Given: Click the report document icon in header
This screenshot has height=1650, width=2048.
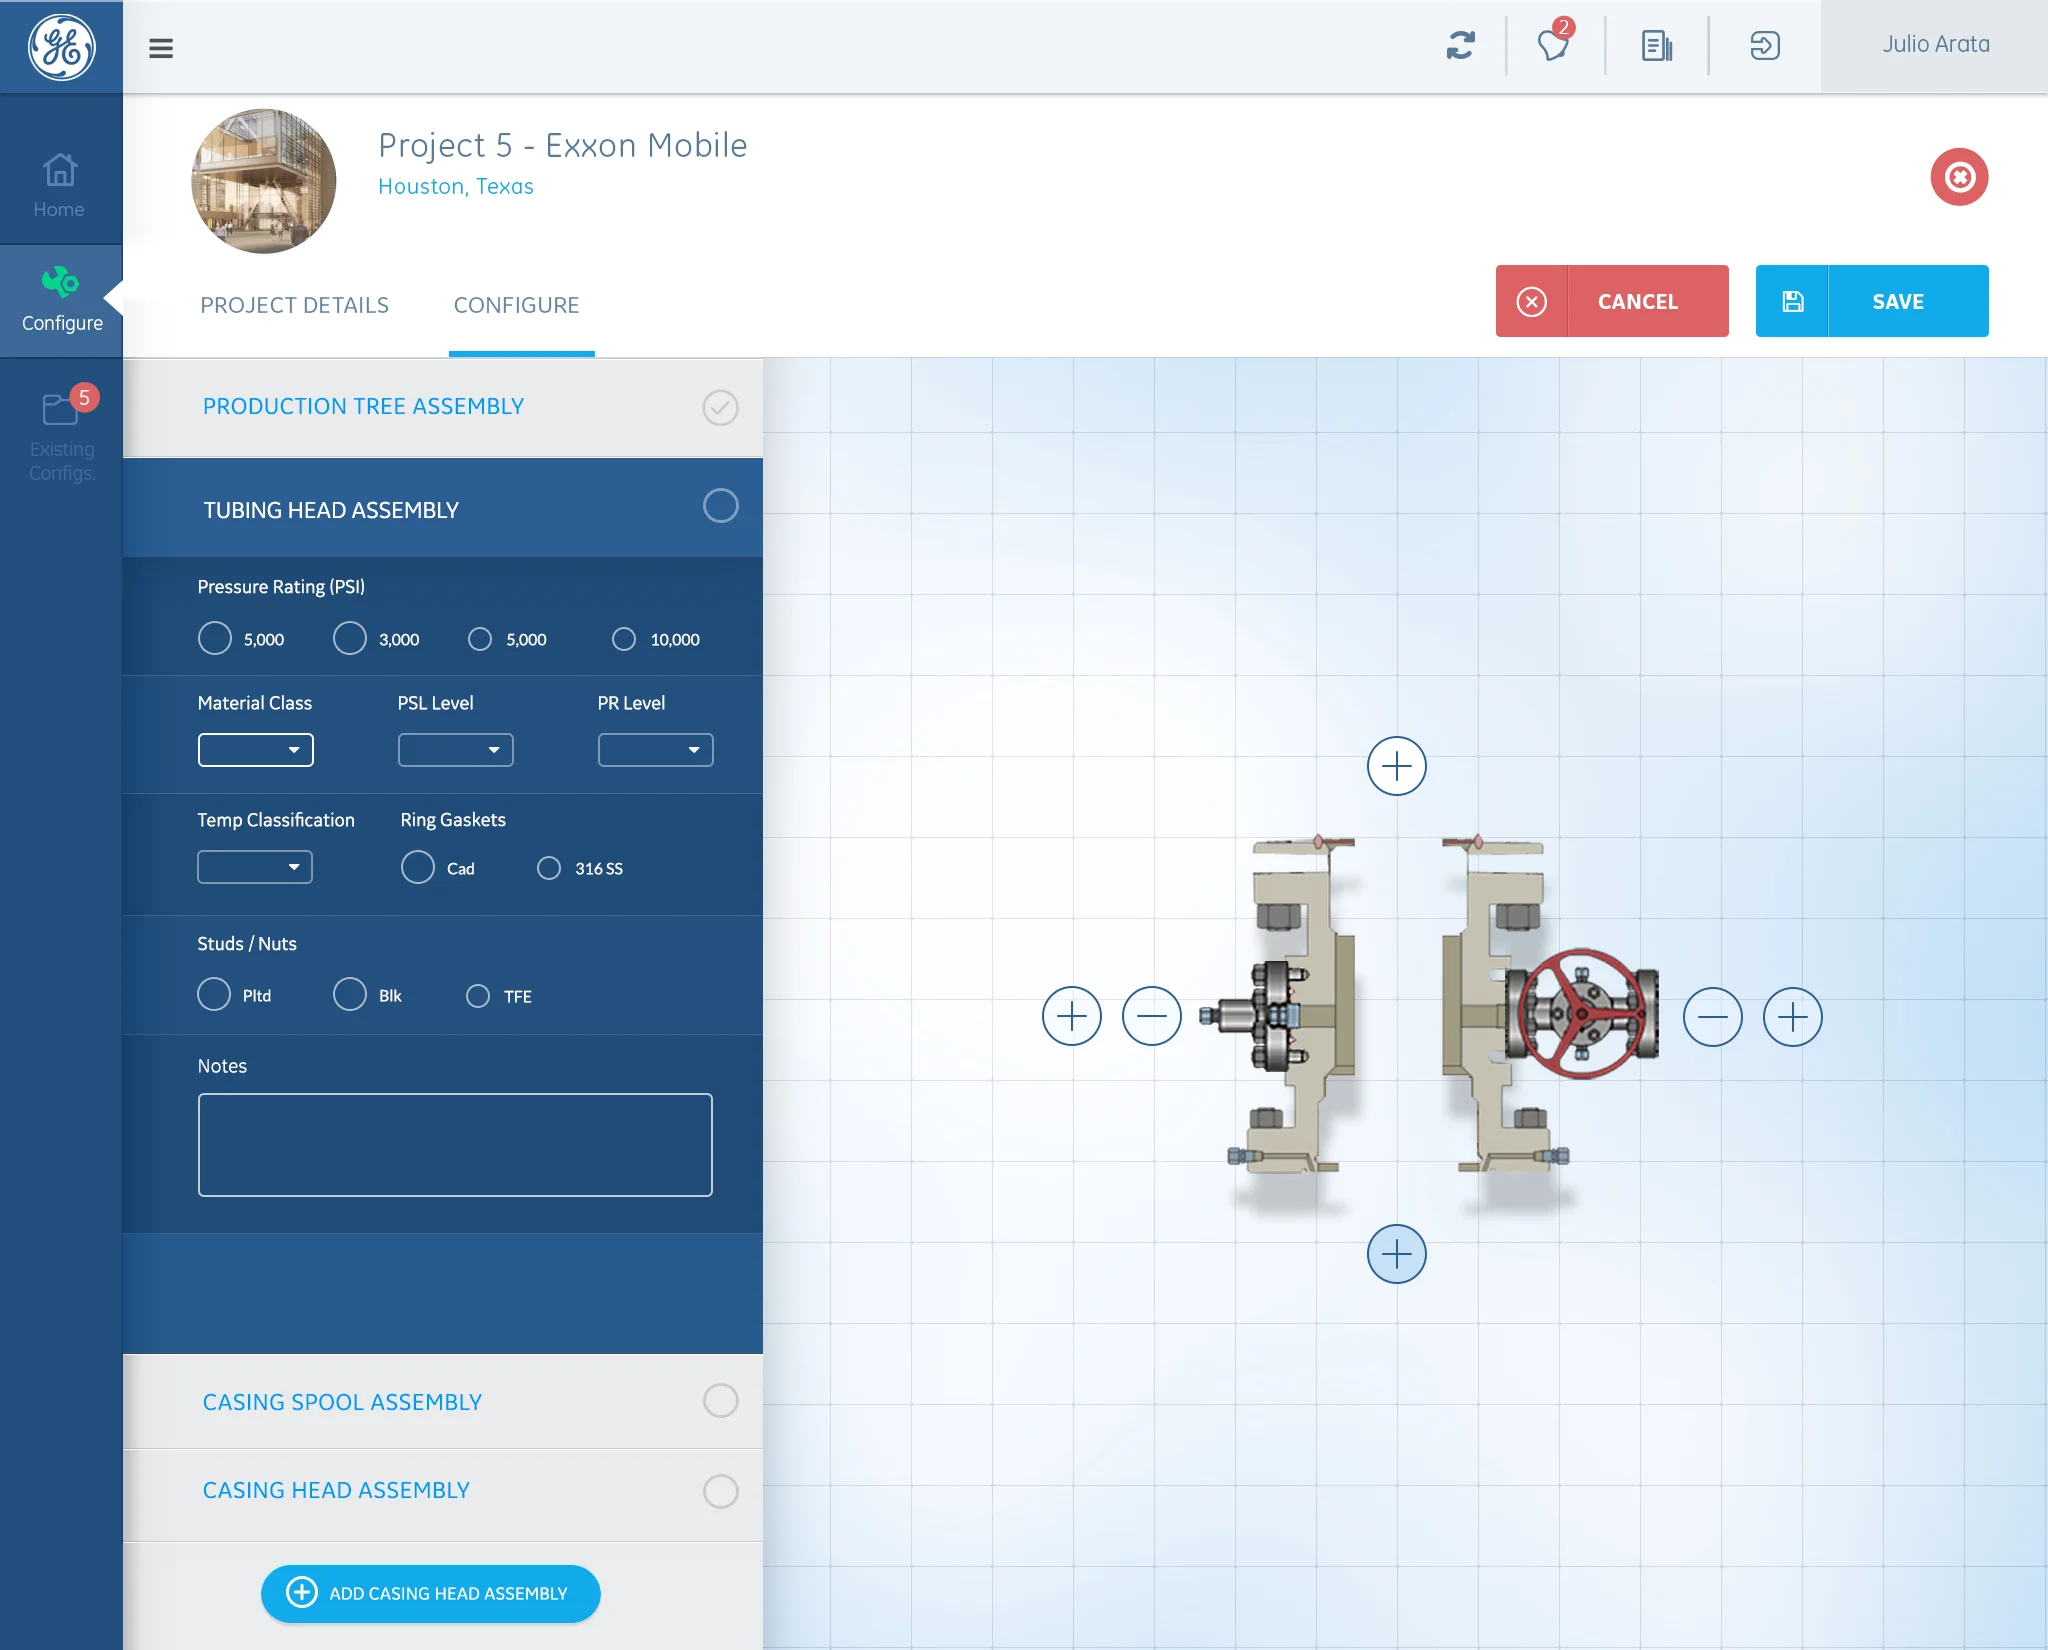Looking at the screenshot, I should click(1656, 46).
